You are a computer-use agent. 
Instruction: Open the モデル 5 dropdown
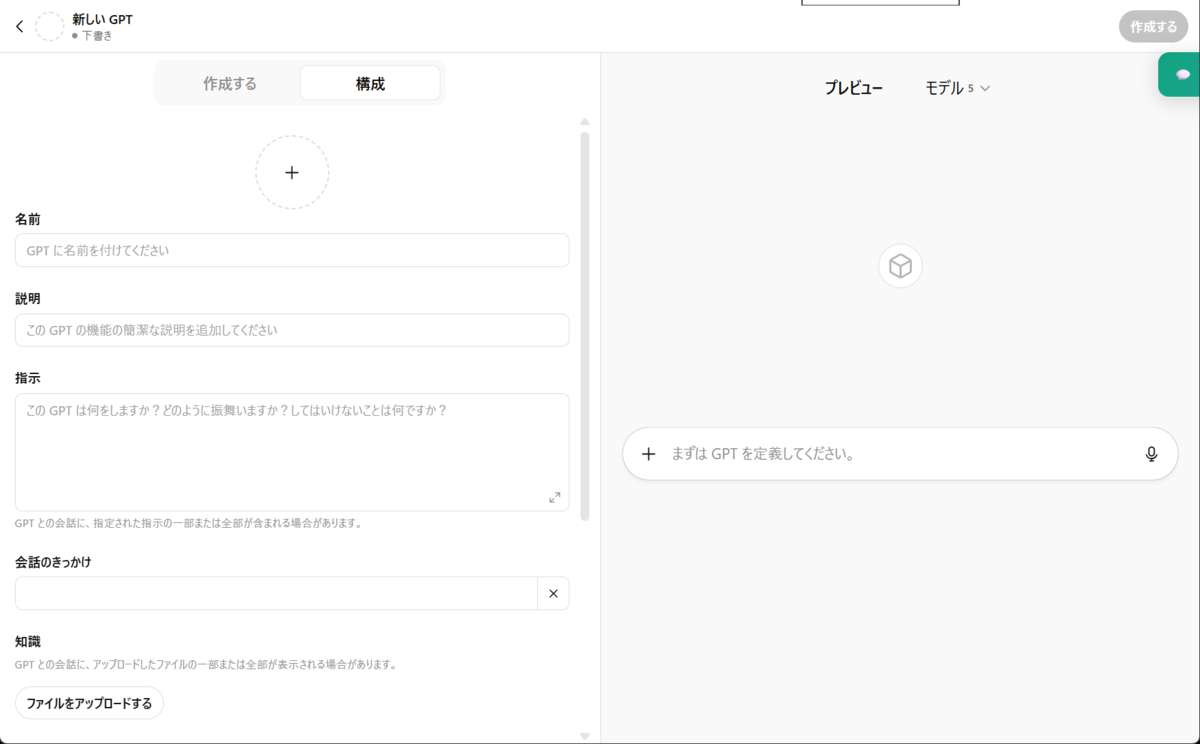click(x=957, y=88)
